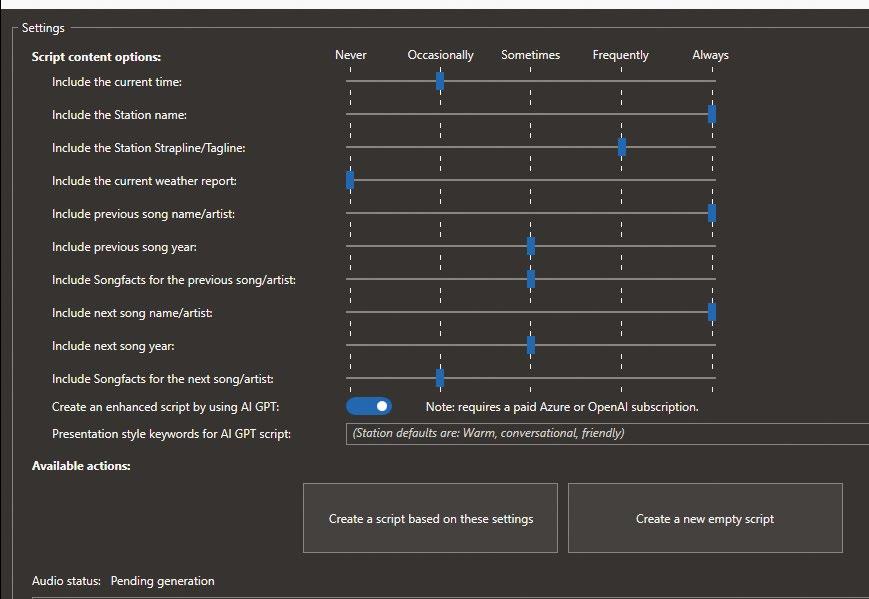Click the Station Strapline/Tagline slider handle
Screen dimensions: 869x599
click(x=622, y=147)
